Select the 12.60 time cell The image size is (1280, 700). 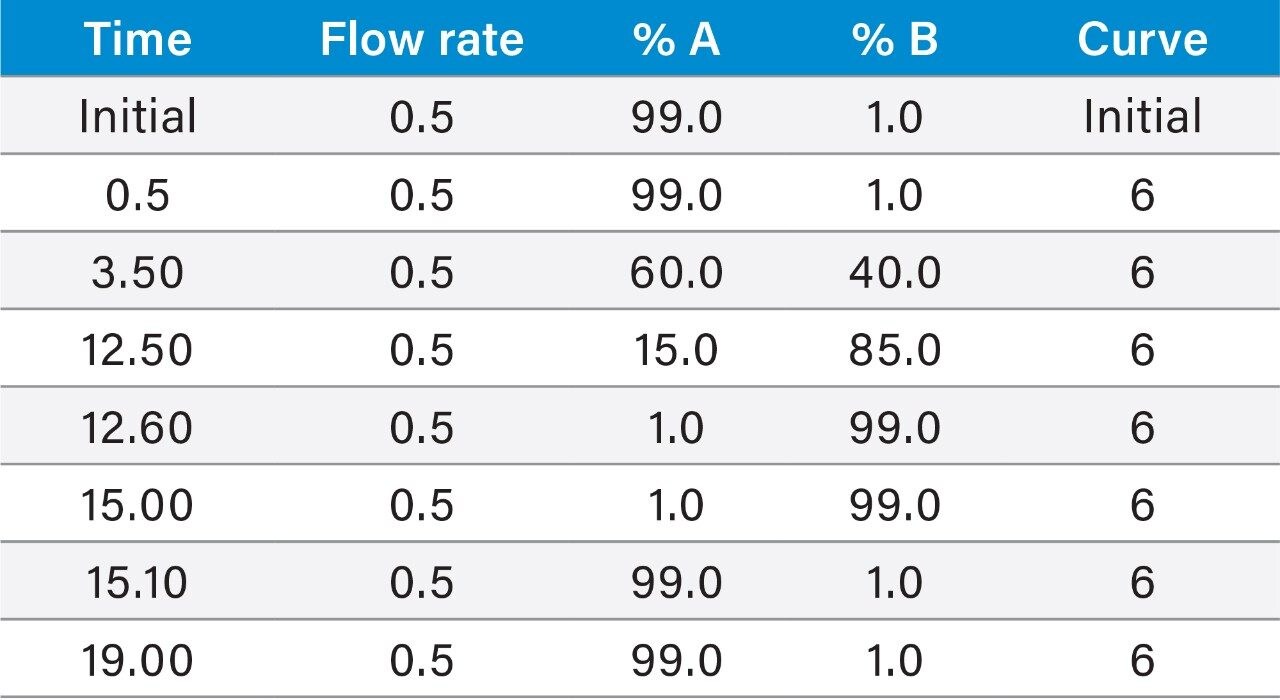tap(137, 428)
